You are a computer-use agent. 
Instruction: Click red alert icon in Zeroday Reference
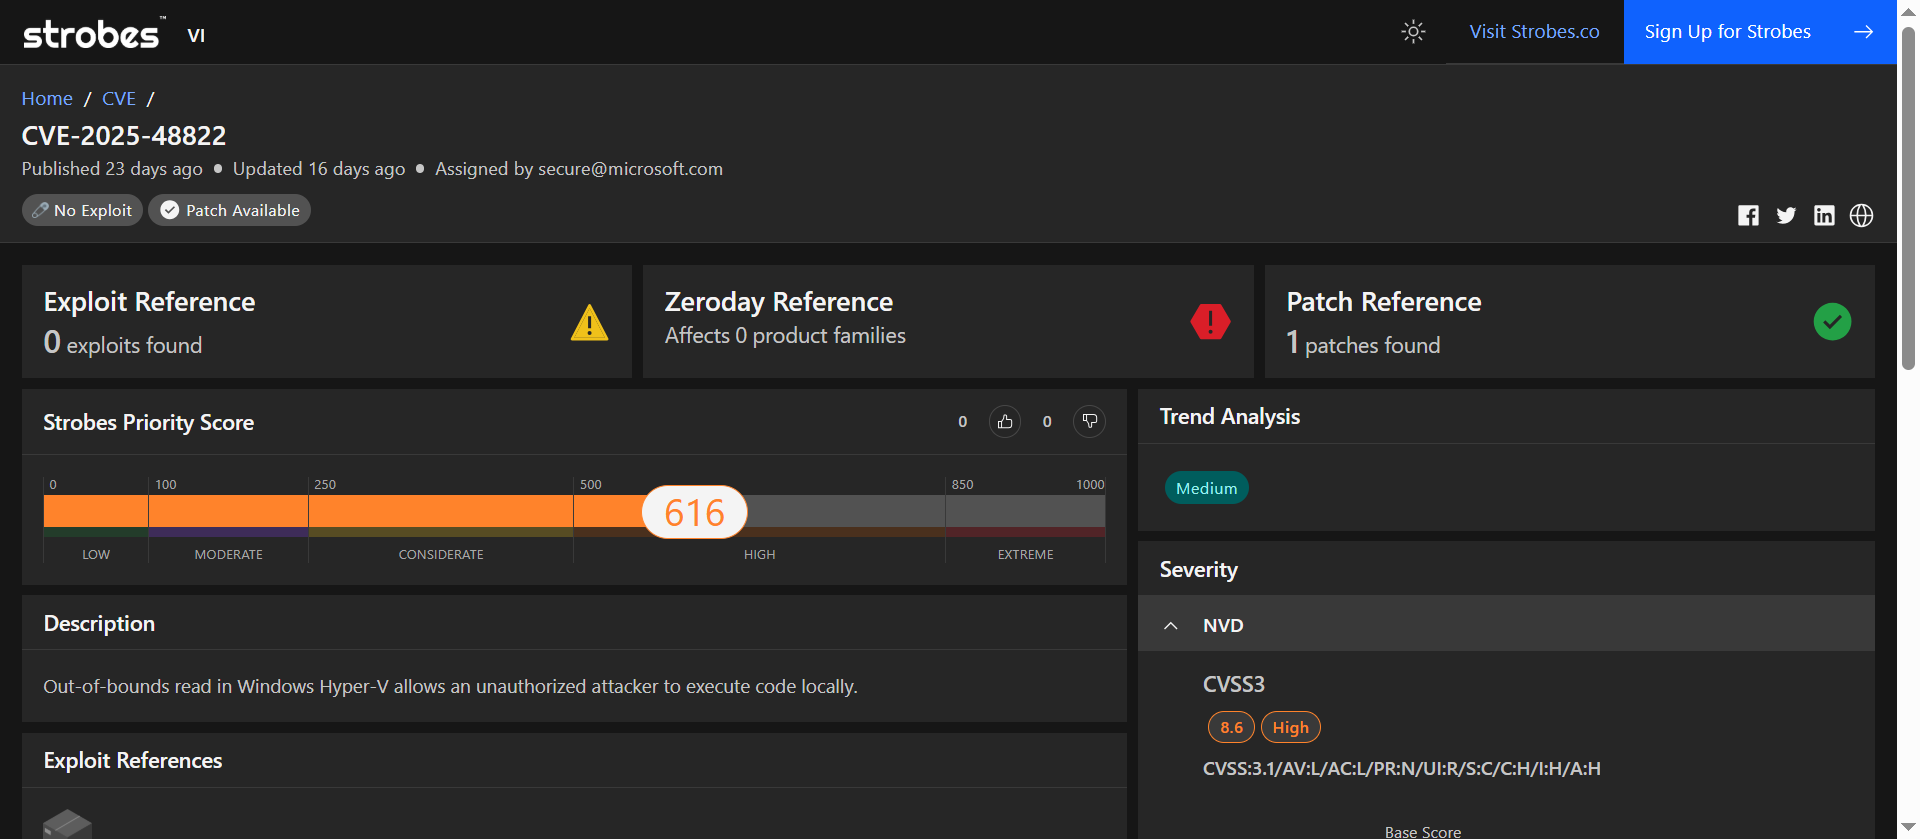[x=1210, y=322]
